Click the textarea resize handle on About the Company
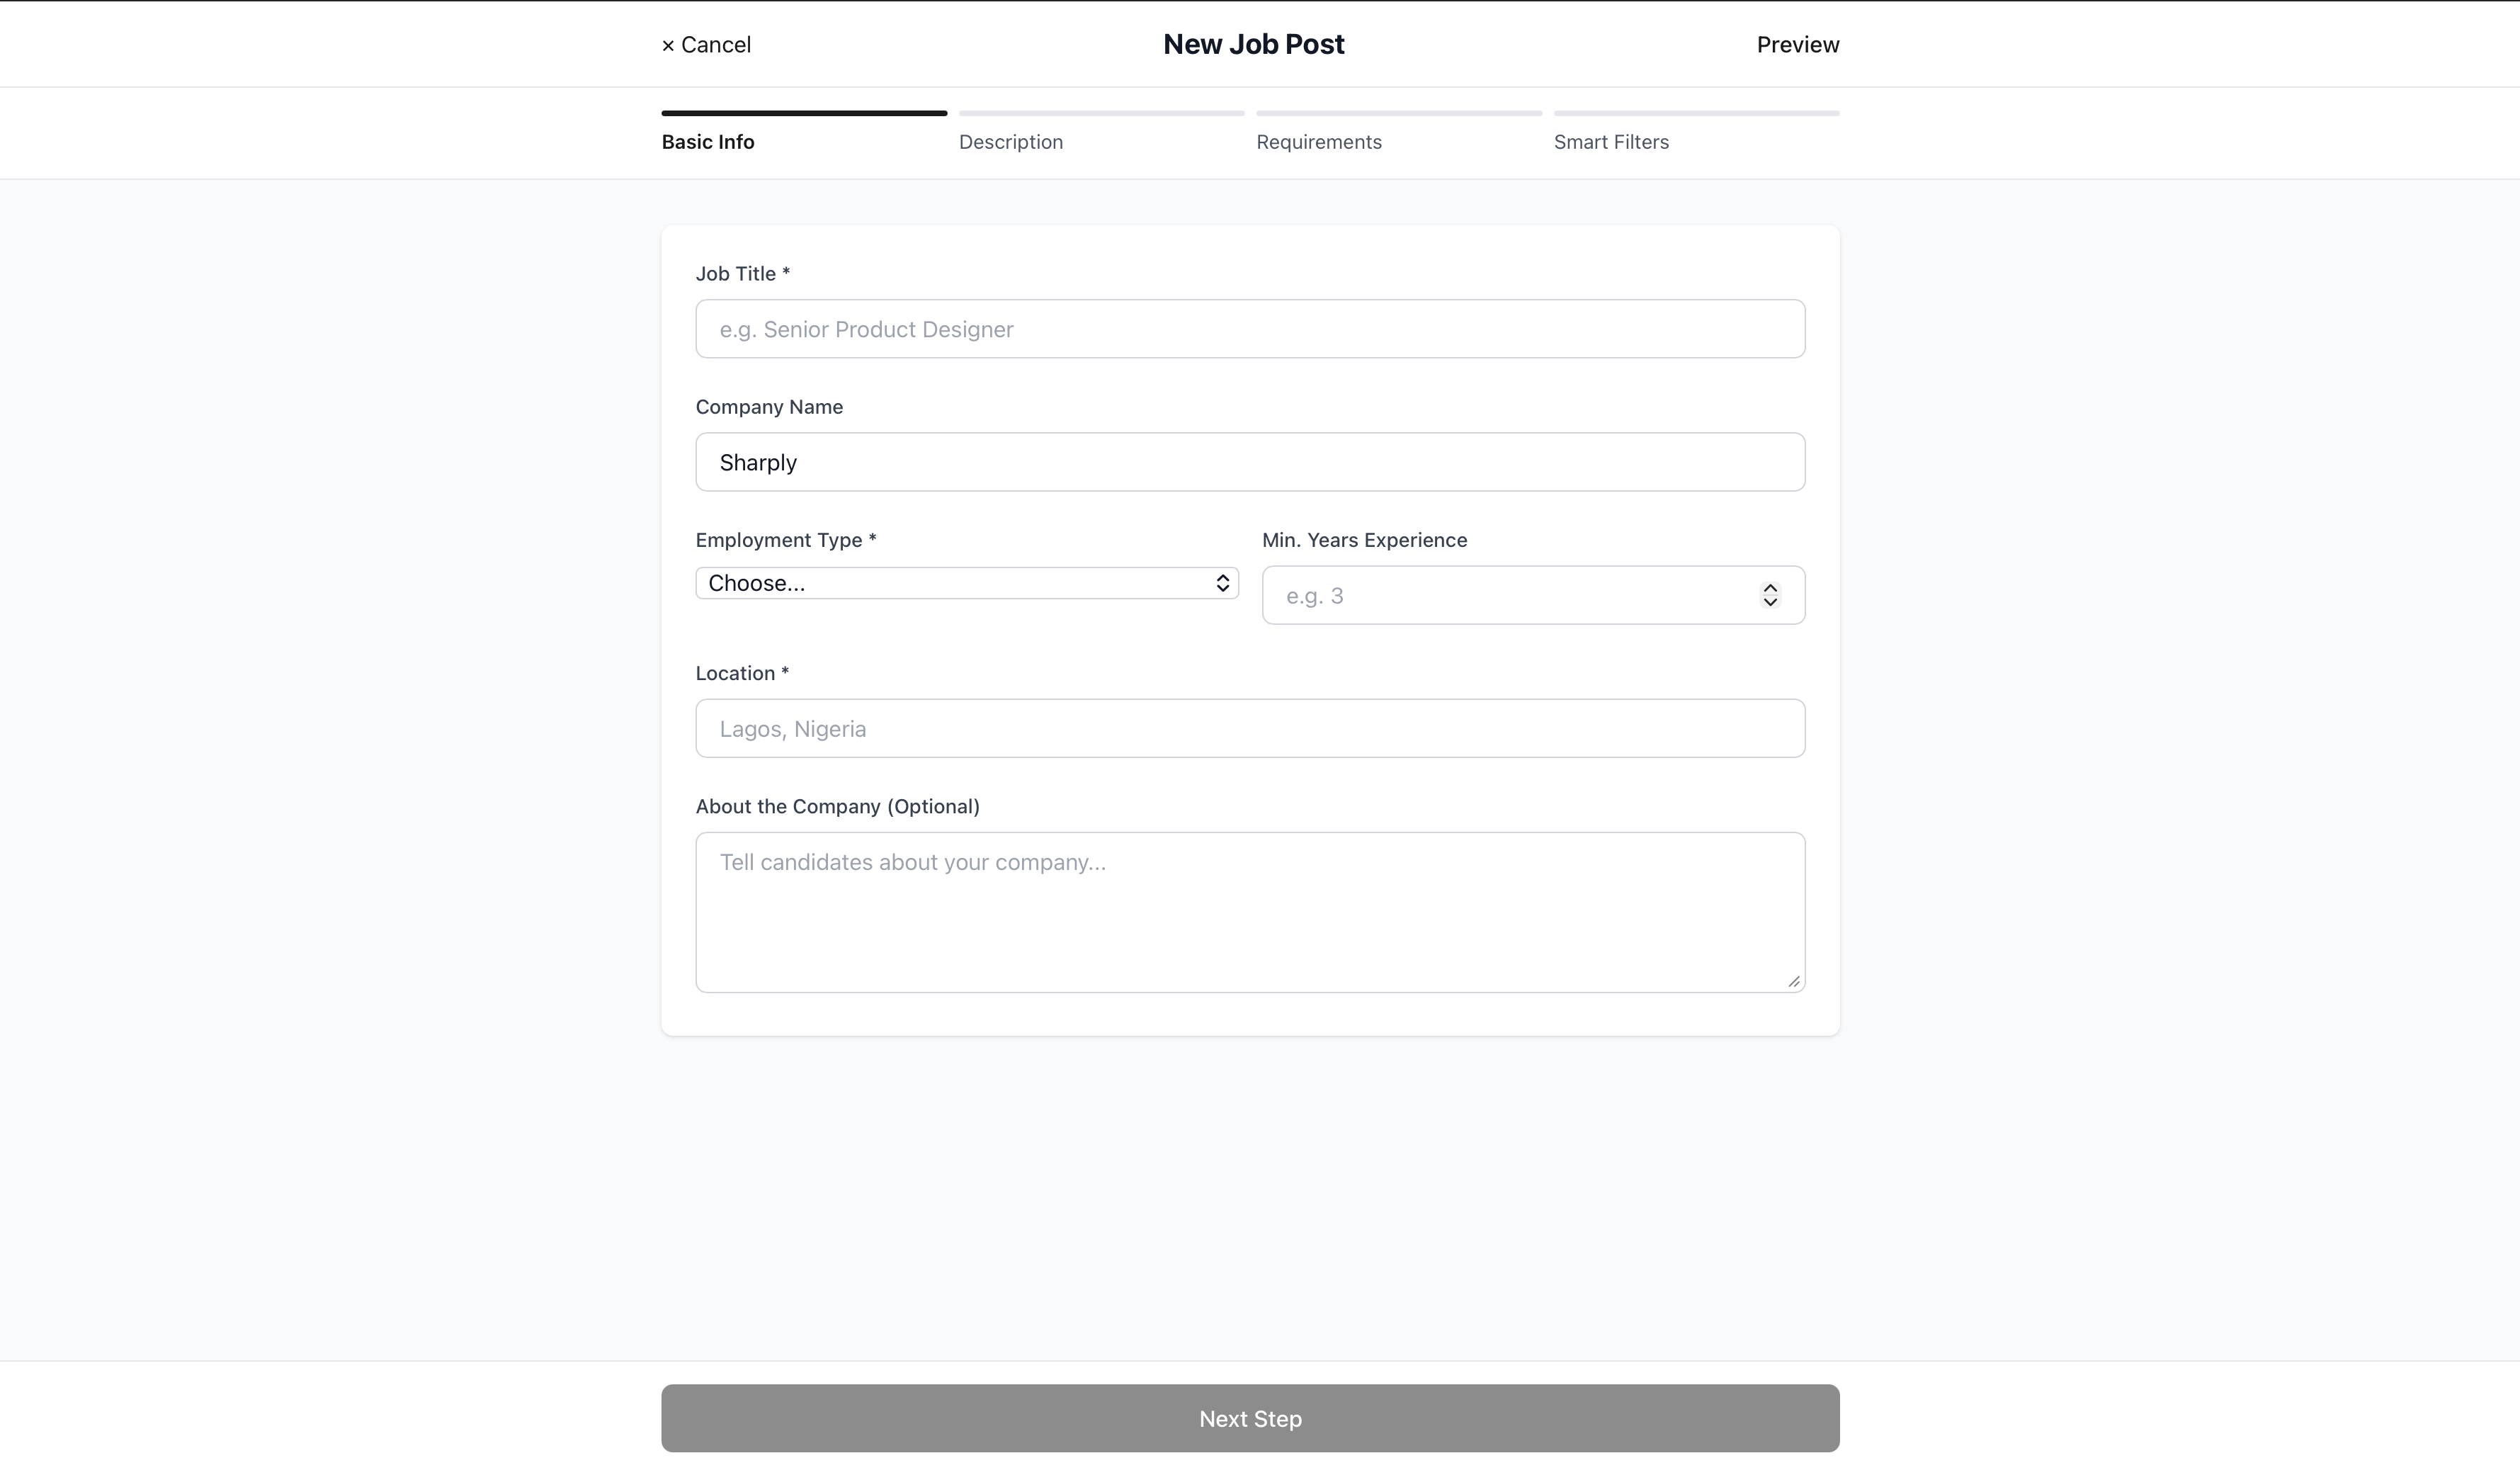 point(1793,981)
